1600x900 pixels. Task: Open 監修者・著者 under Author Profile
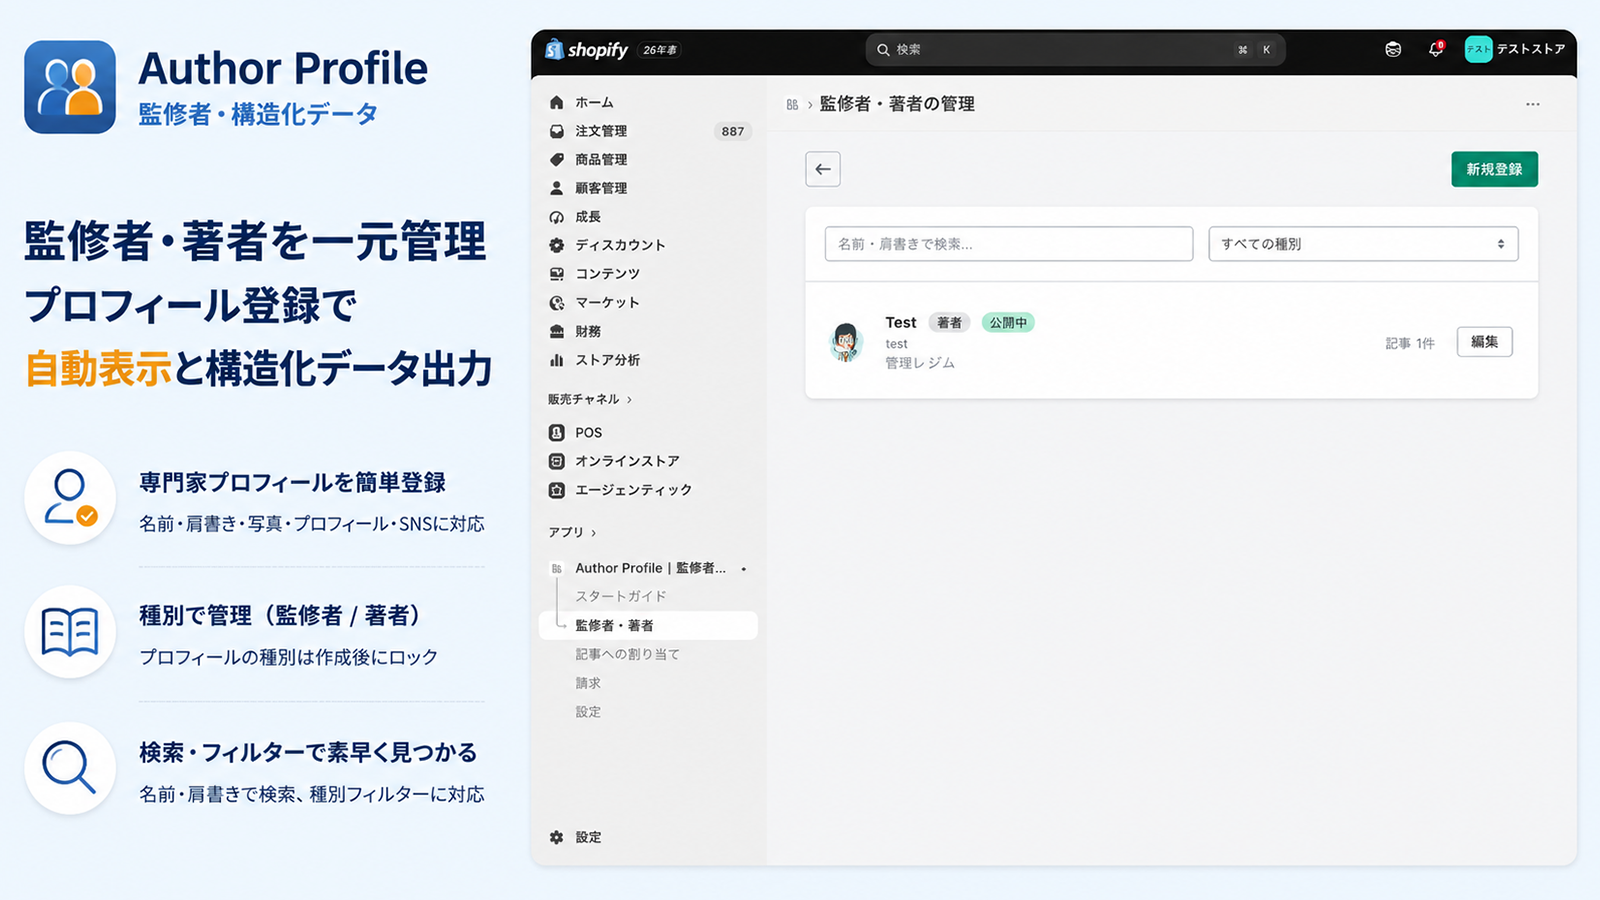pyautogui.click(x=648, y=625)
